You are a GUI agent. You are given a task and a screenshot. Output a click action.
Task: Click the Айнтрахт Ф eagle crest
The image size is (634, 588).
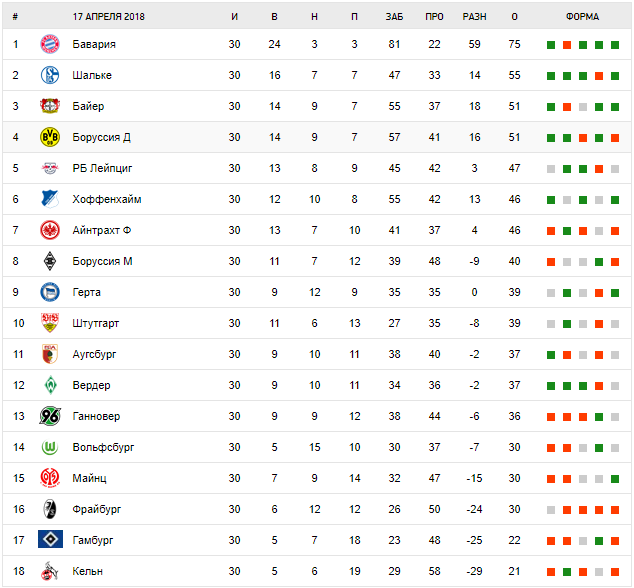pos(50,230)
